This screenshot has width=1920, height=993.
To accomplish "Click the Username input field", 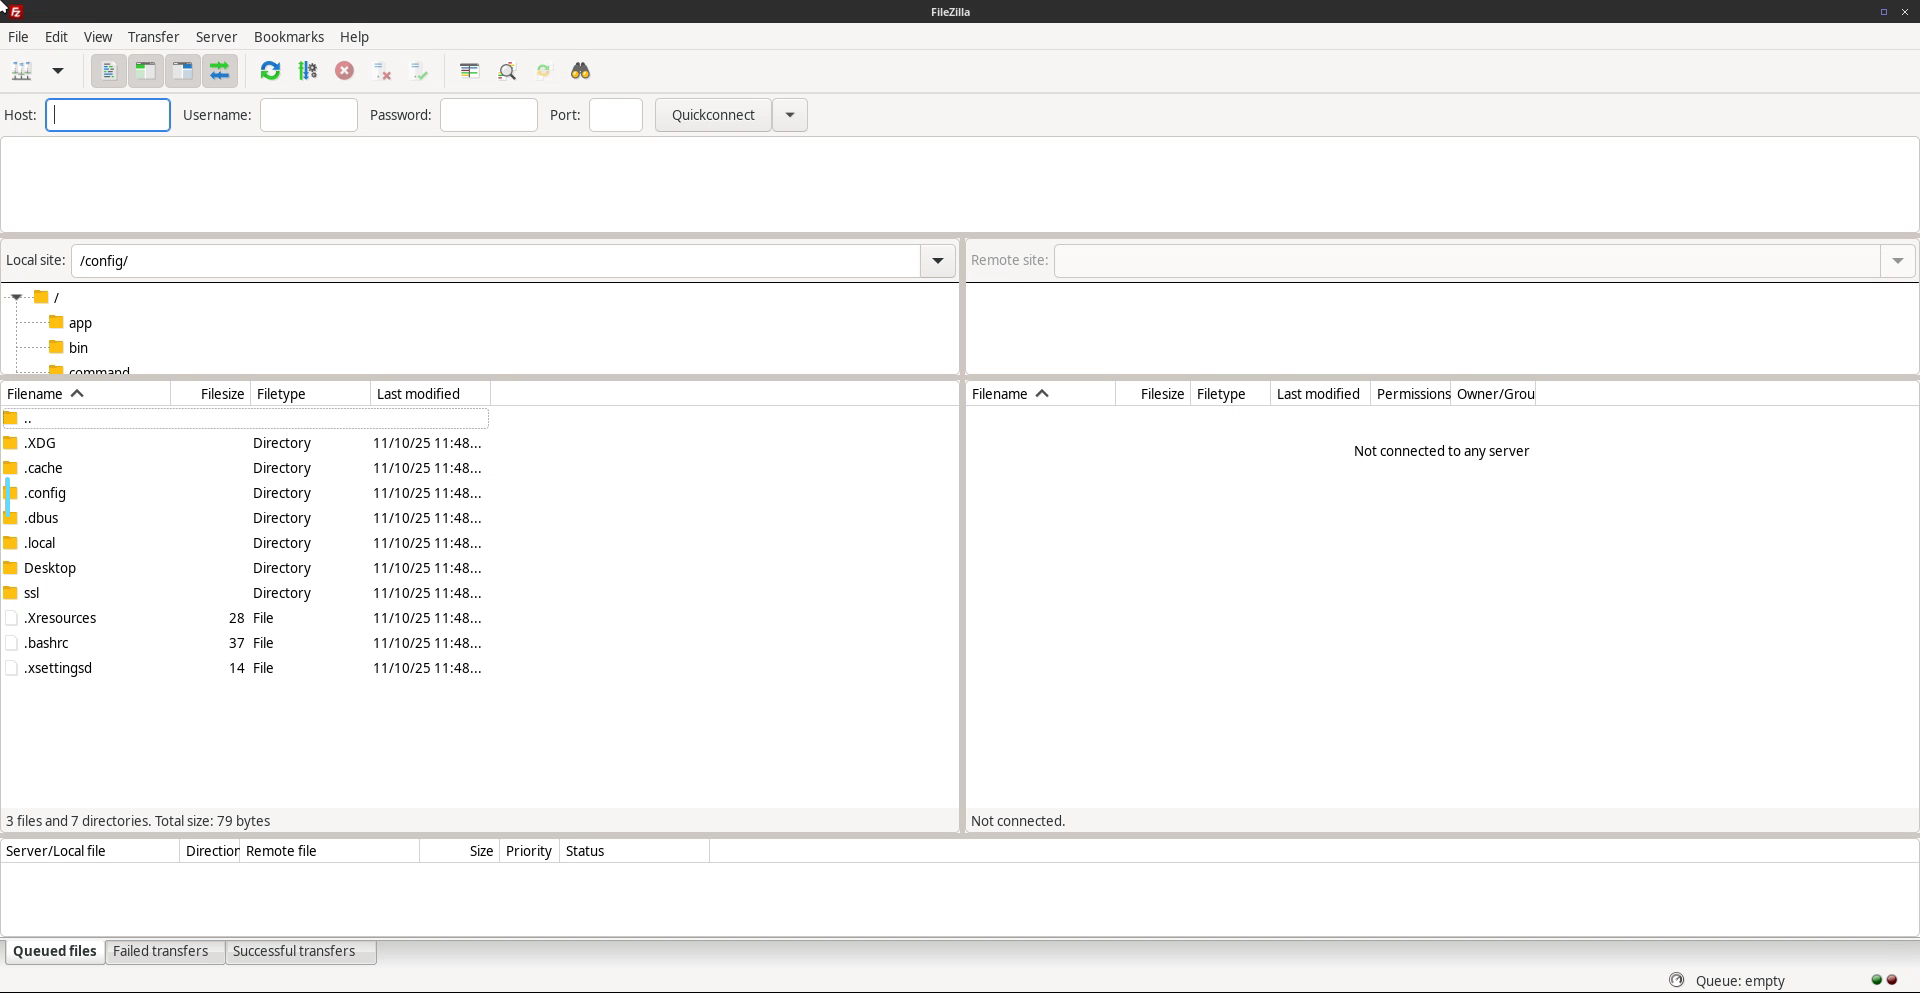I will [x=309, y=115].
